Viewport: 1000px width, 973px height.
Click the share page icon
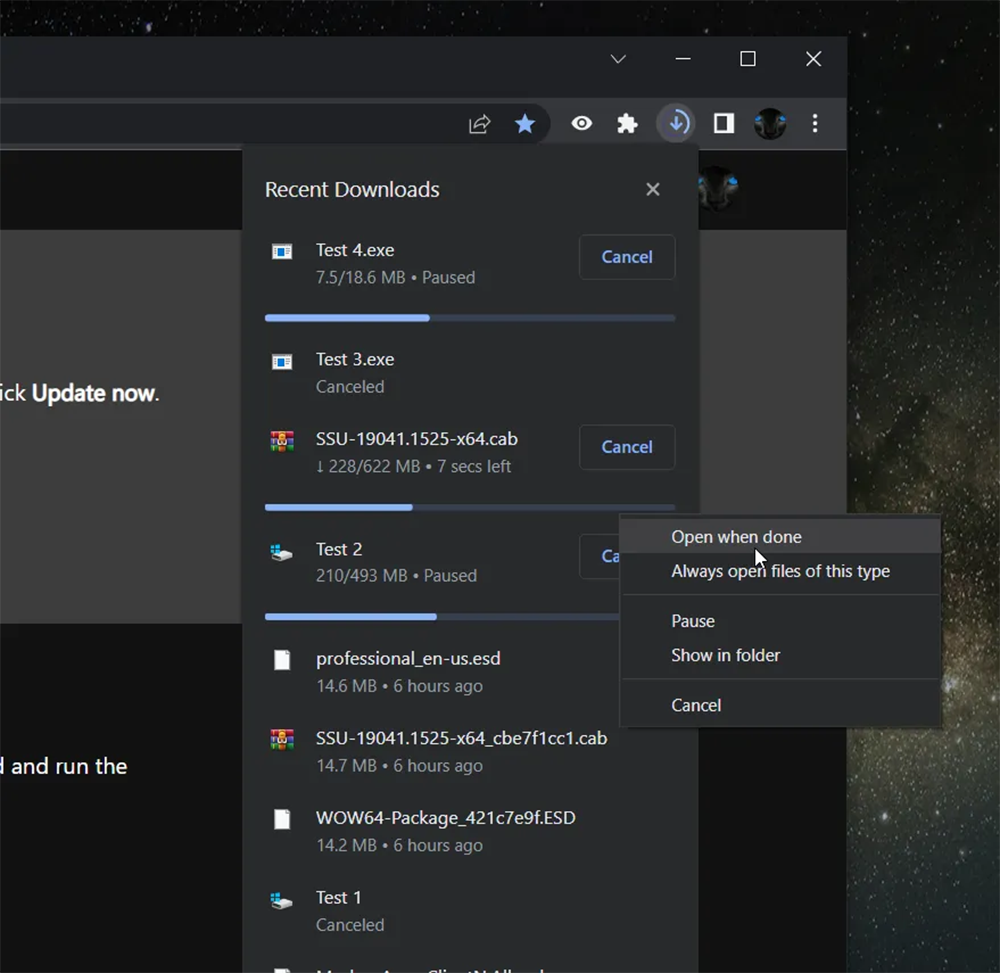[480, 123]
